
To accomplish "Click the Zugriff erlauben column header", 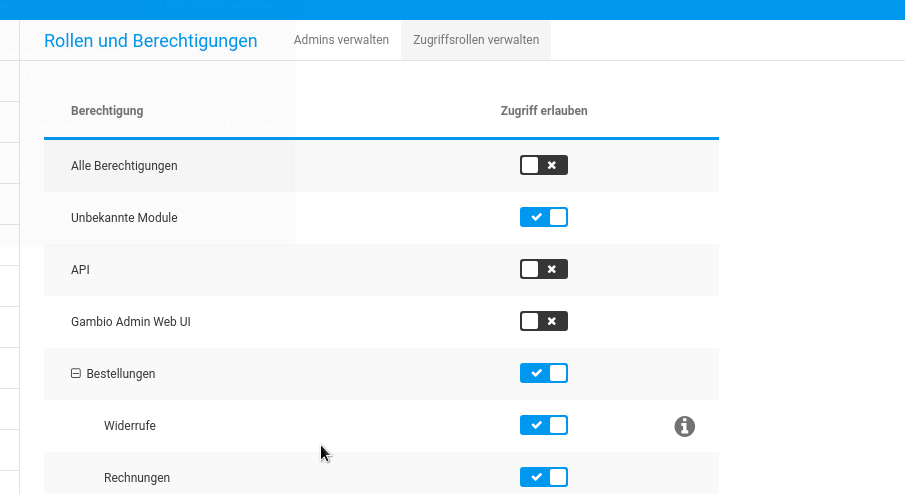I will (543, 111).
